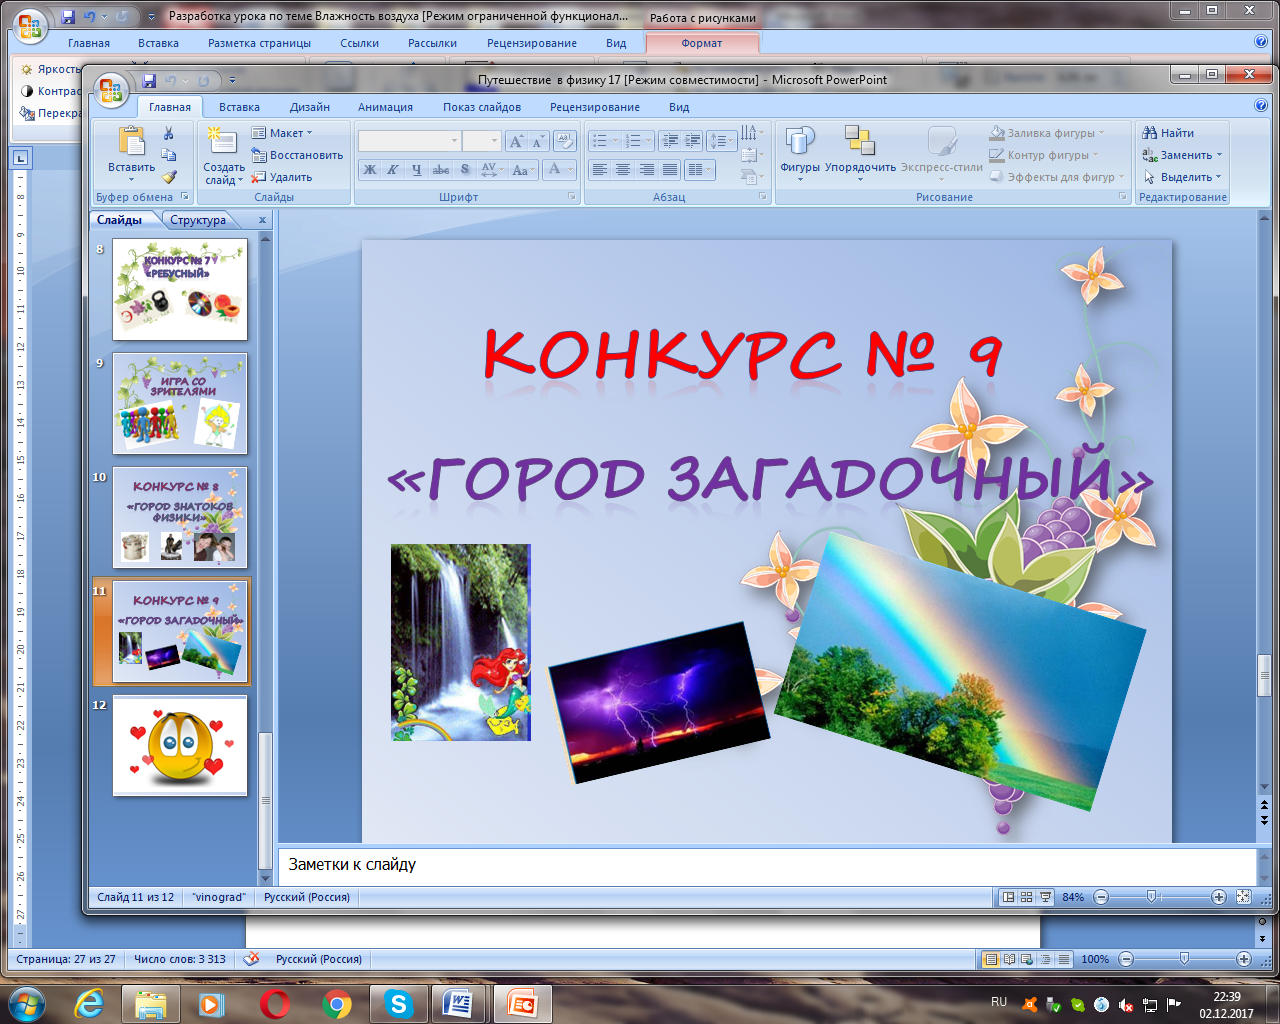Click the Align text left icon
The height and width of the screenshot is (1024, 1280).
point(600,169)
